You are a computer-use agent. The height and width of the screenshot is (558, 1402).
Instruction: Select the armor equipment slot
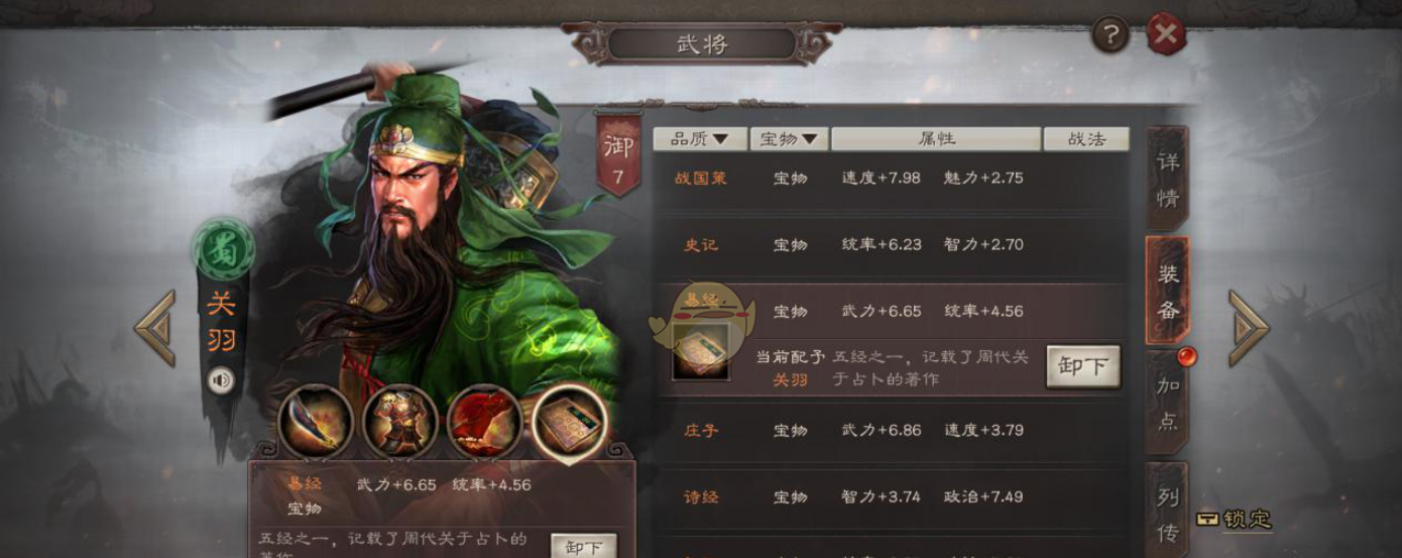[400, 423]
